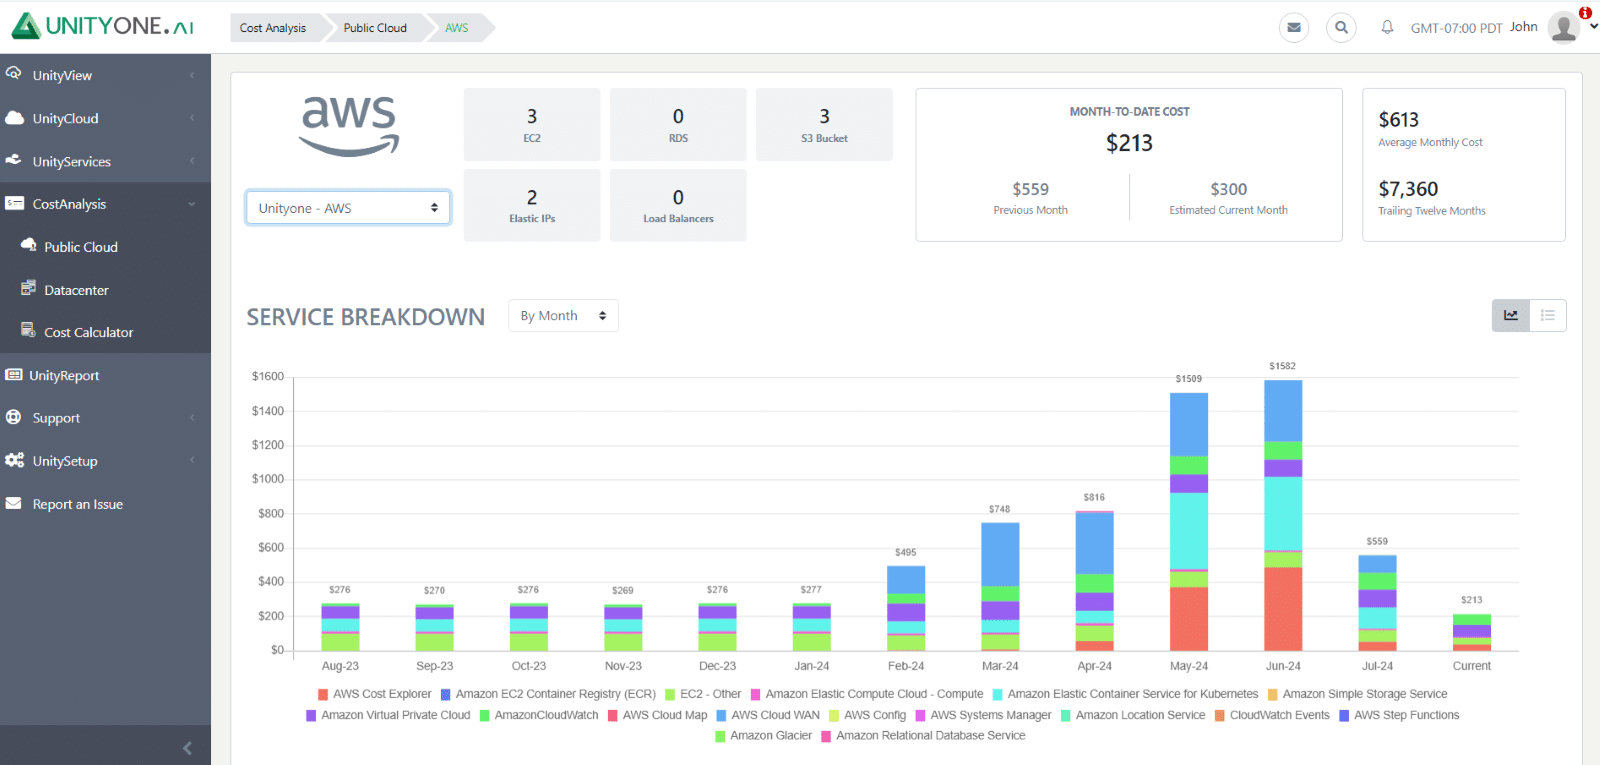Screen dimensions: 1600x765
Task: Click the UnityCloud cloud icon
Action: (x=14, y=117)
